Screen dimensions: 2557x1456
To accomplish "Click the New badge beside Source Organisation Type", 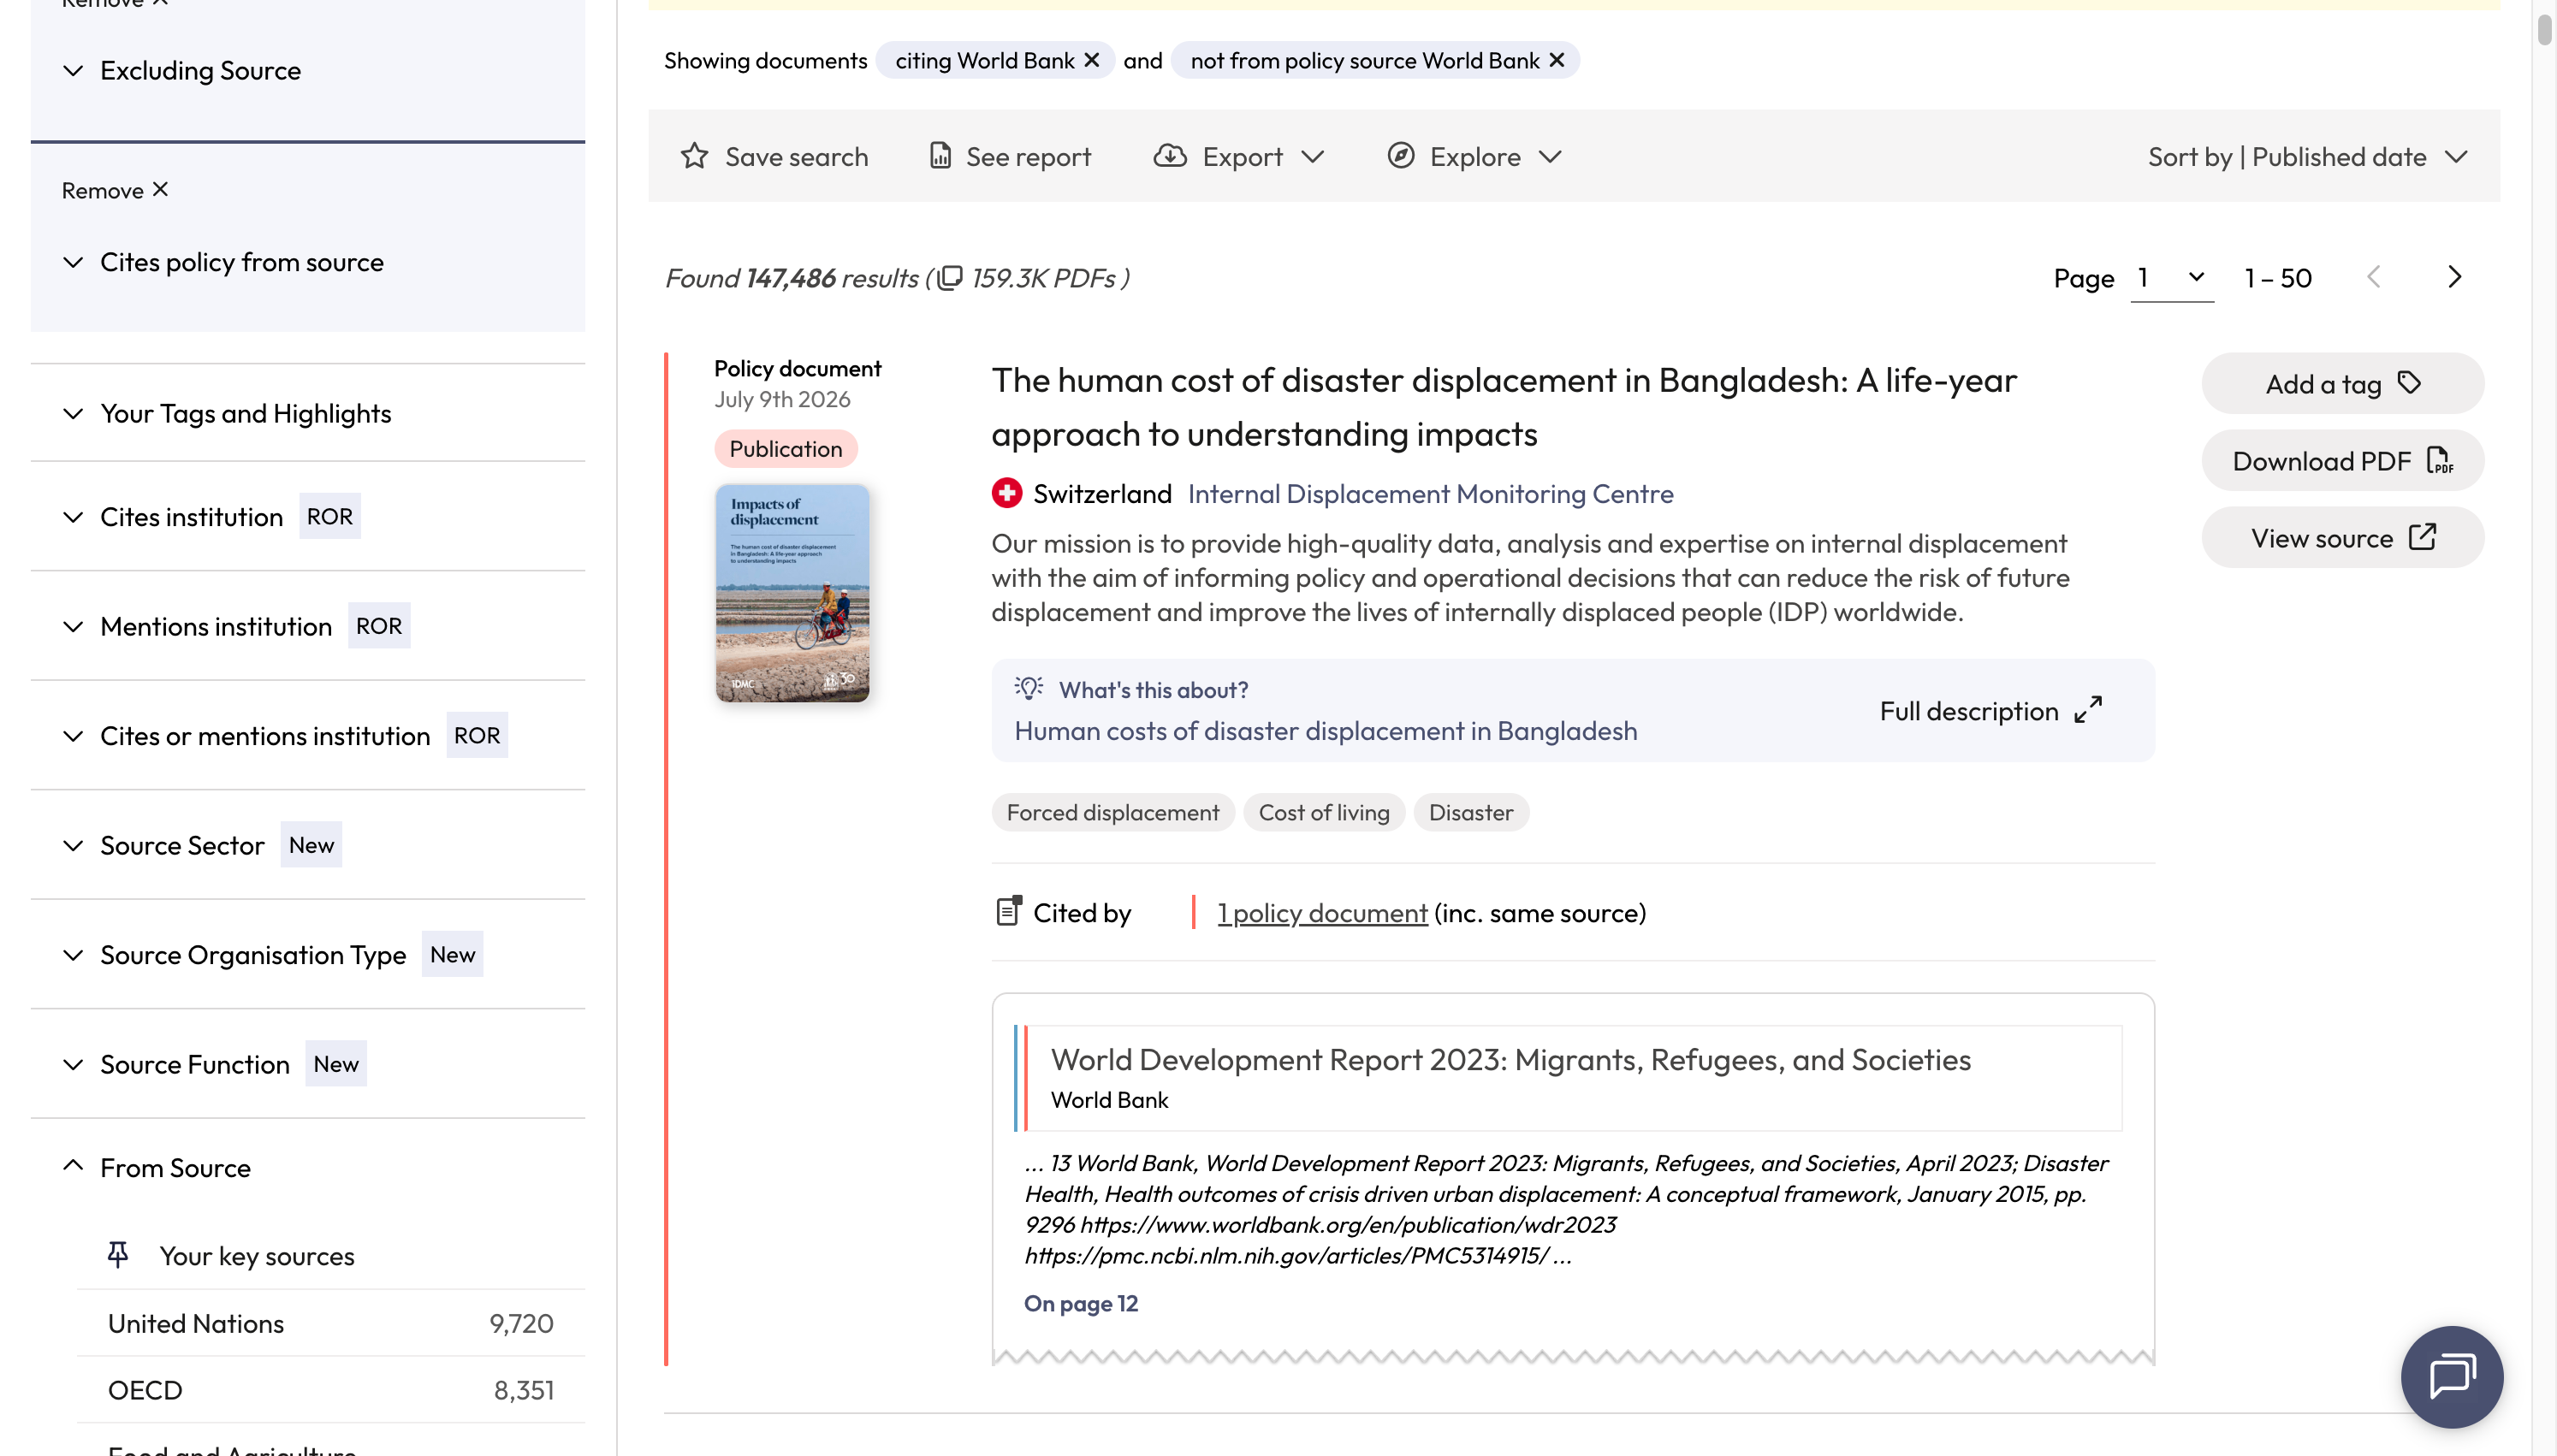I will (452, 955).
